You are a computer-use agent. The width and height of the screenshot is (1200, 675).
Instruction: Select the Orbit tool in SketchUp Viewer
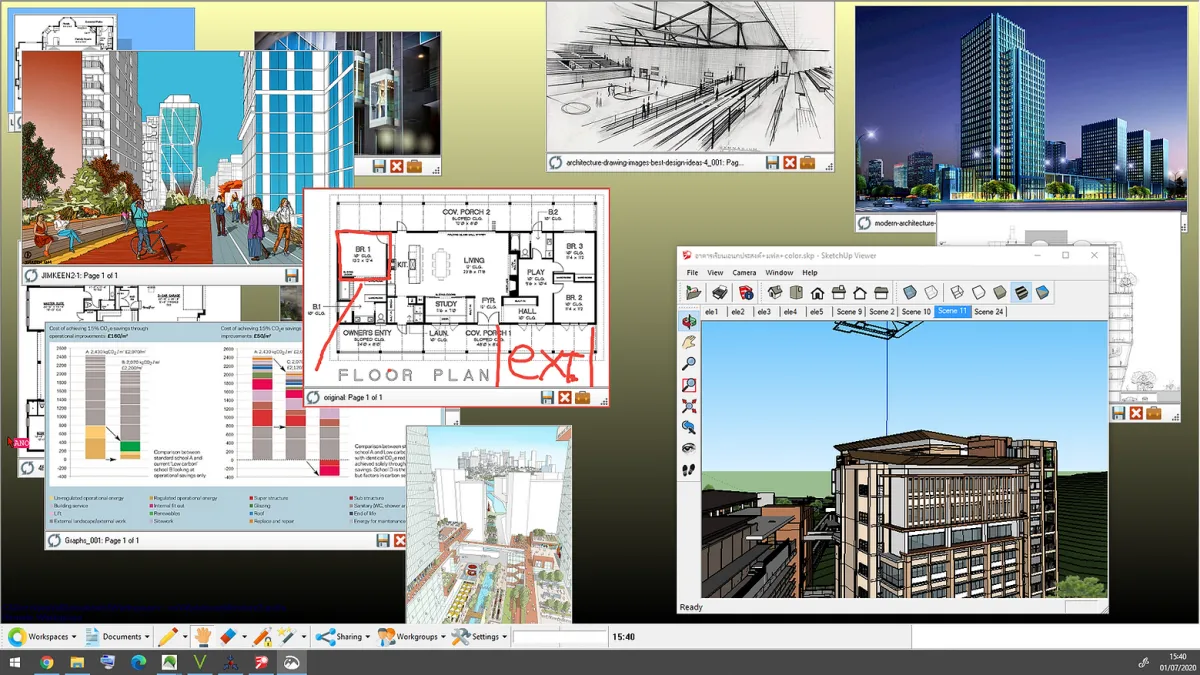tap(689, 321)
